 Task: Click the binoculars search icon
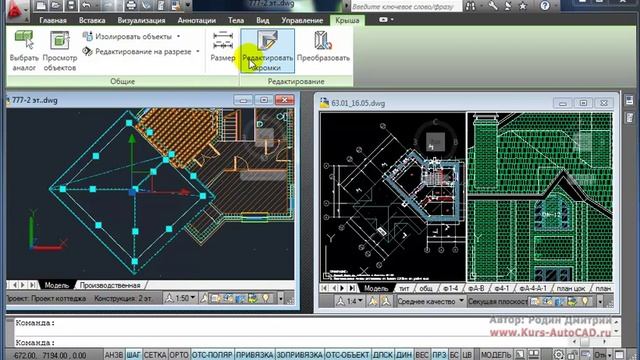[471, 6]
